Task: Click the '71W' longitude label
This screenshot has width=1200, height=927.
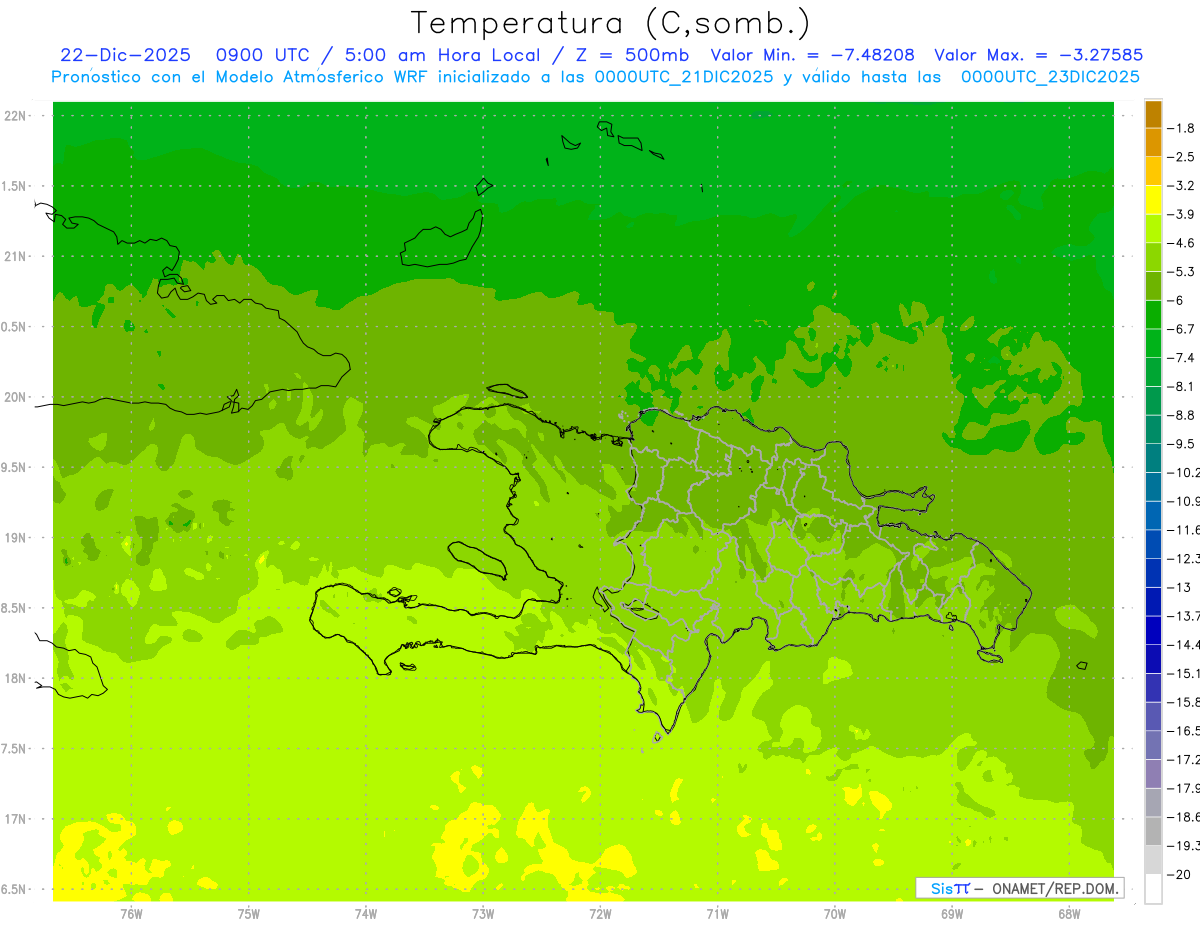Action: pos(717,913)
